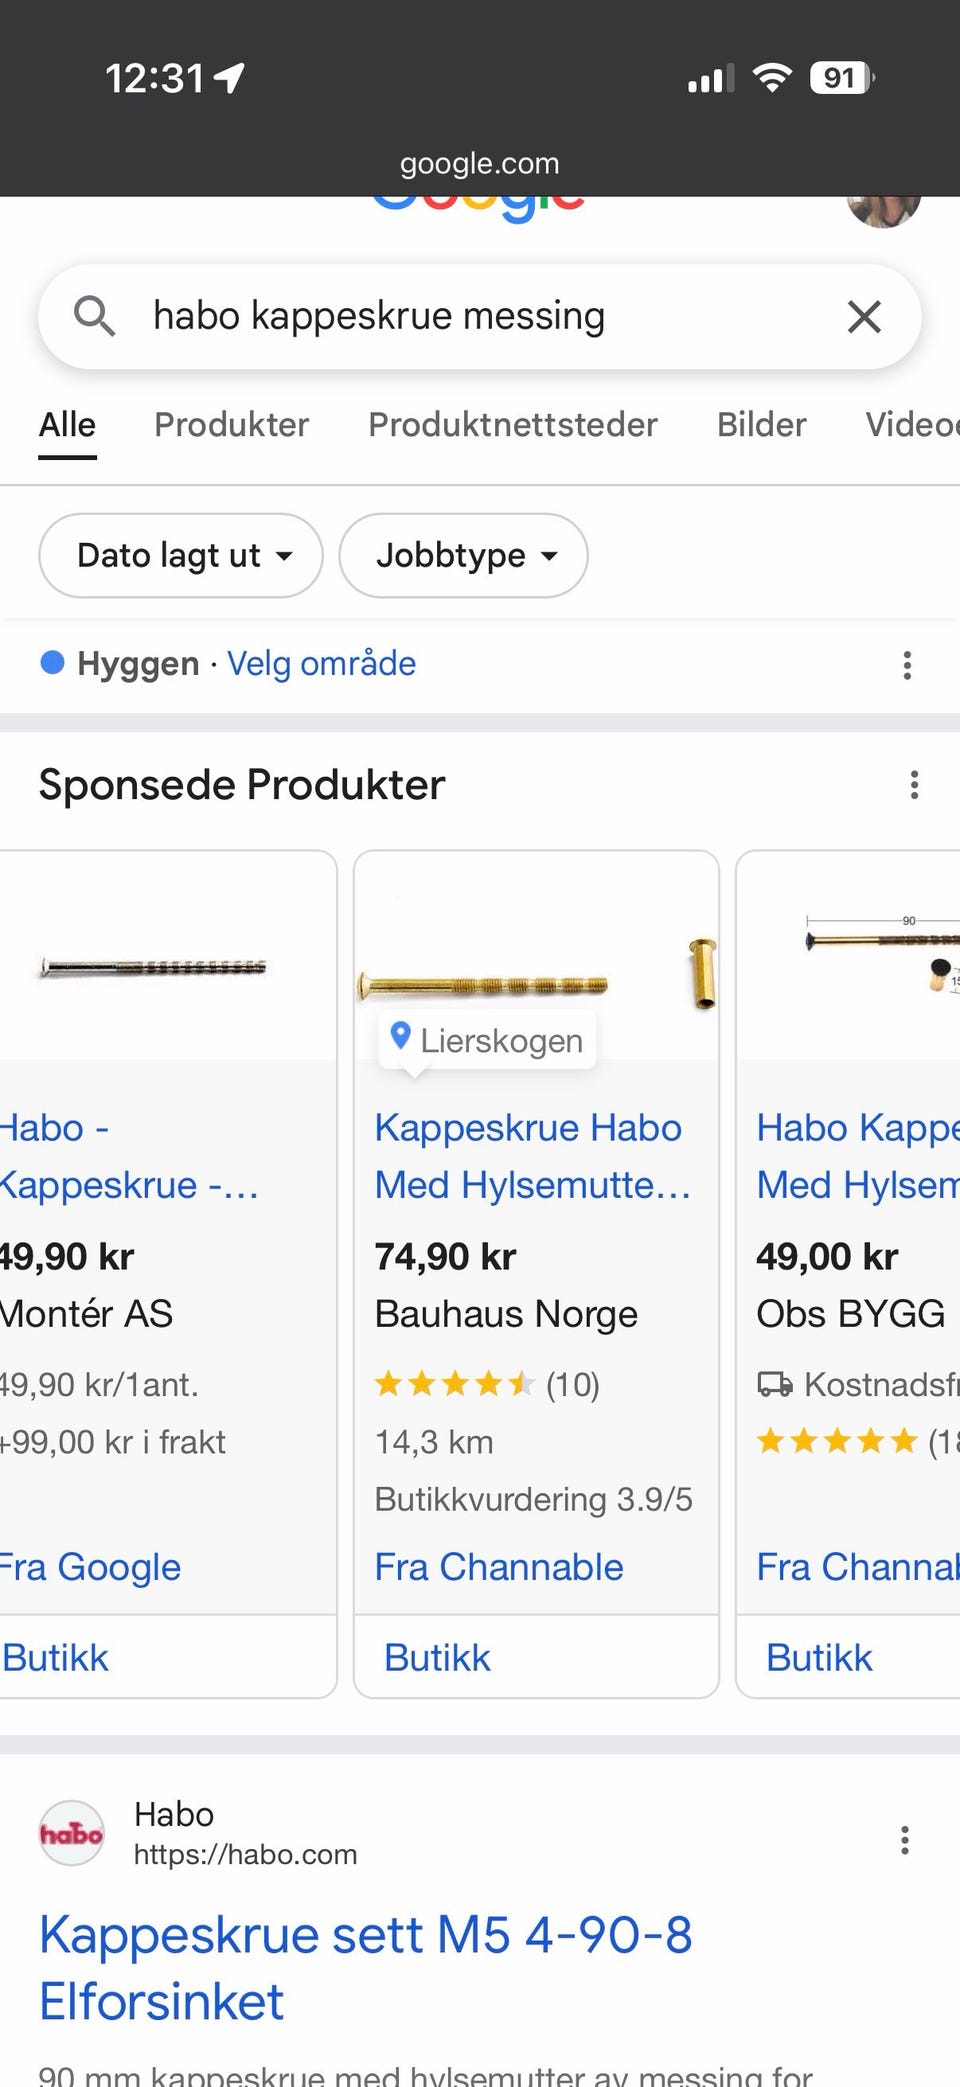Viewport: 960px width, 2087px height.
Task: Open the Produktnettsteder tab
Action: coord(513,424)
